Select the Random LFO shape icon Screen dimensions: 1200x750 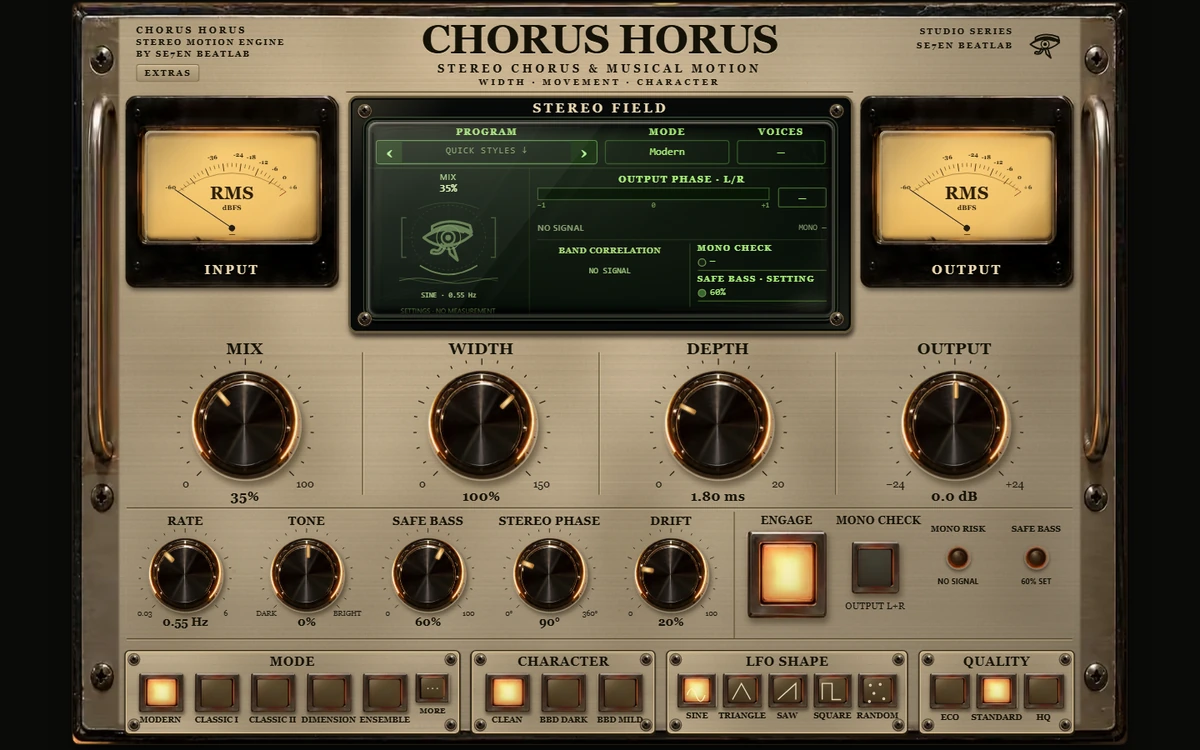(878, 691)
